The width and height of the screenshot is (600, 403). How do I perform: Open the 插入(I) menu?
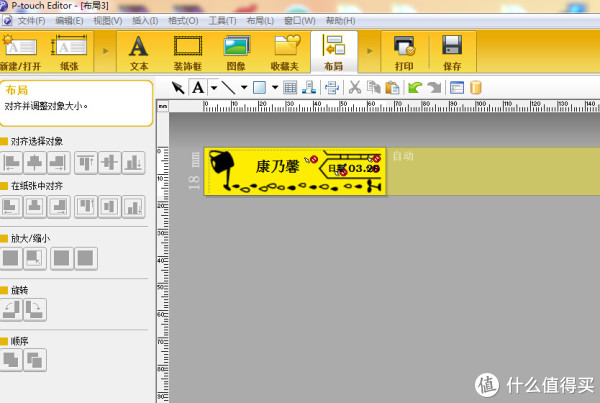coord(145,21)
